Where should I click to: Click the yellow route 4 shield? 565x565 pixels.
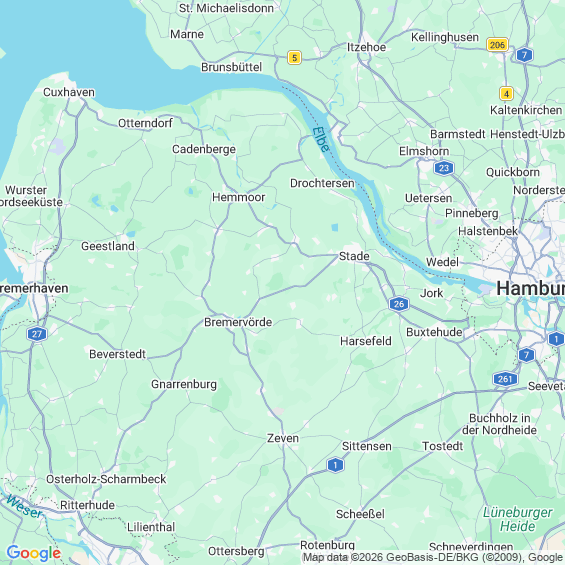506,94
